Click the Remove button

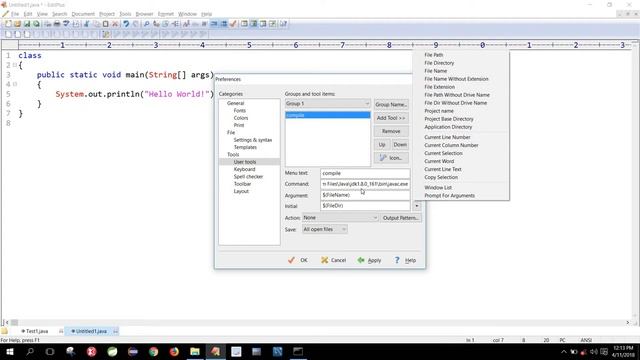(x=391, y=131)
